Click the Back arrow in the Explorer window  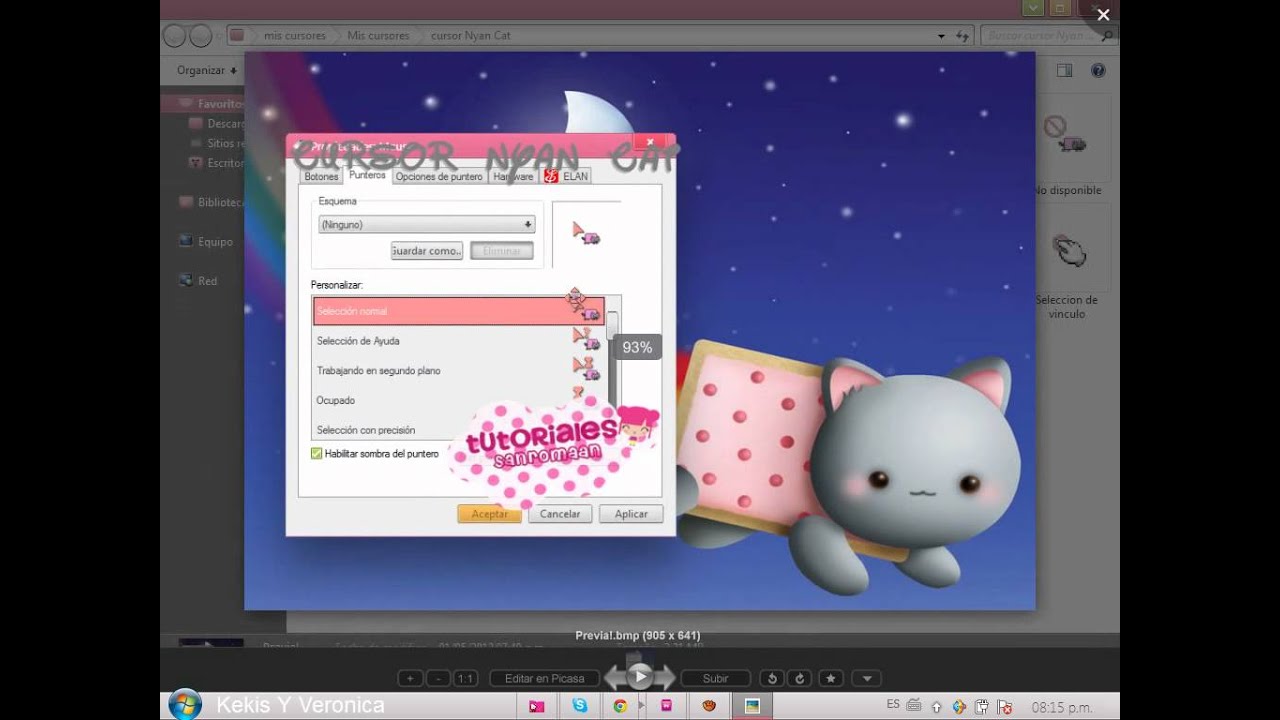[x=174, y=36]
